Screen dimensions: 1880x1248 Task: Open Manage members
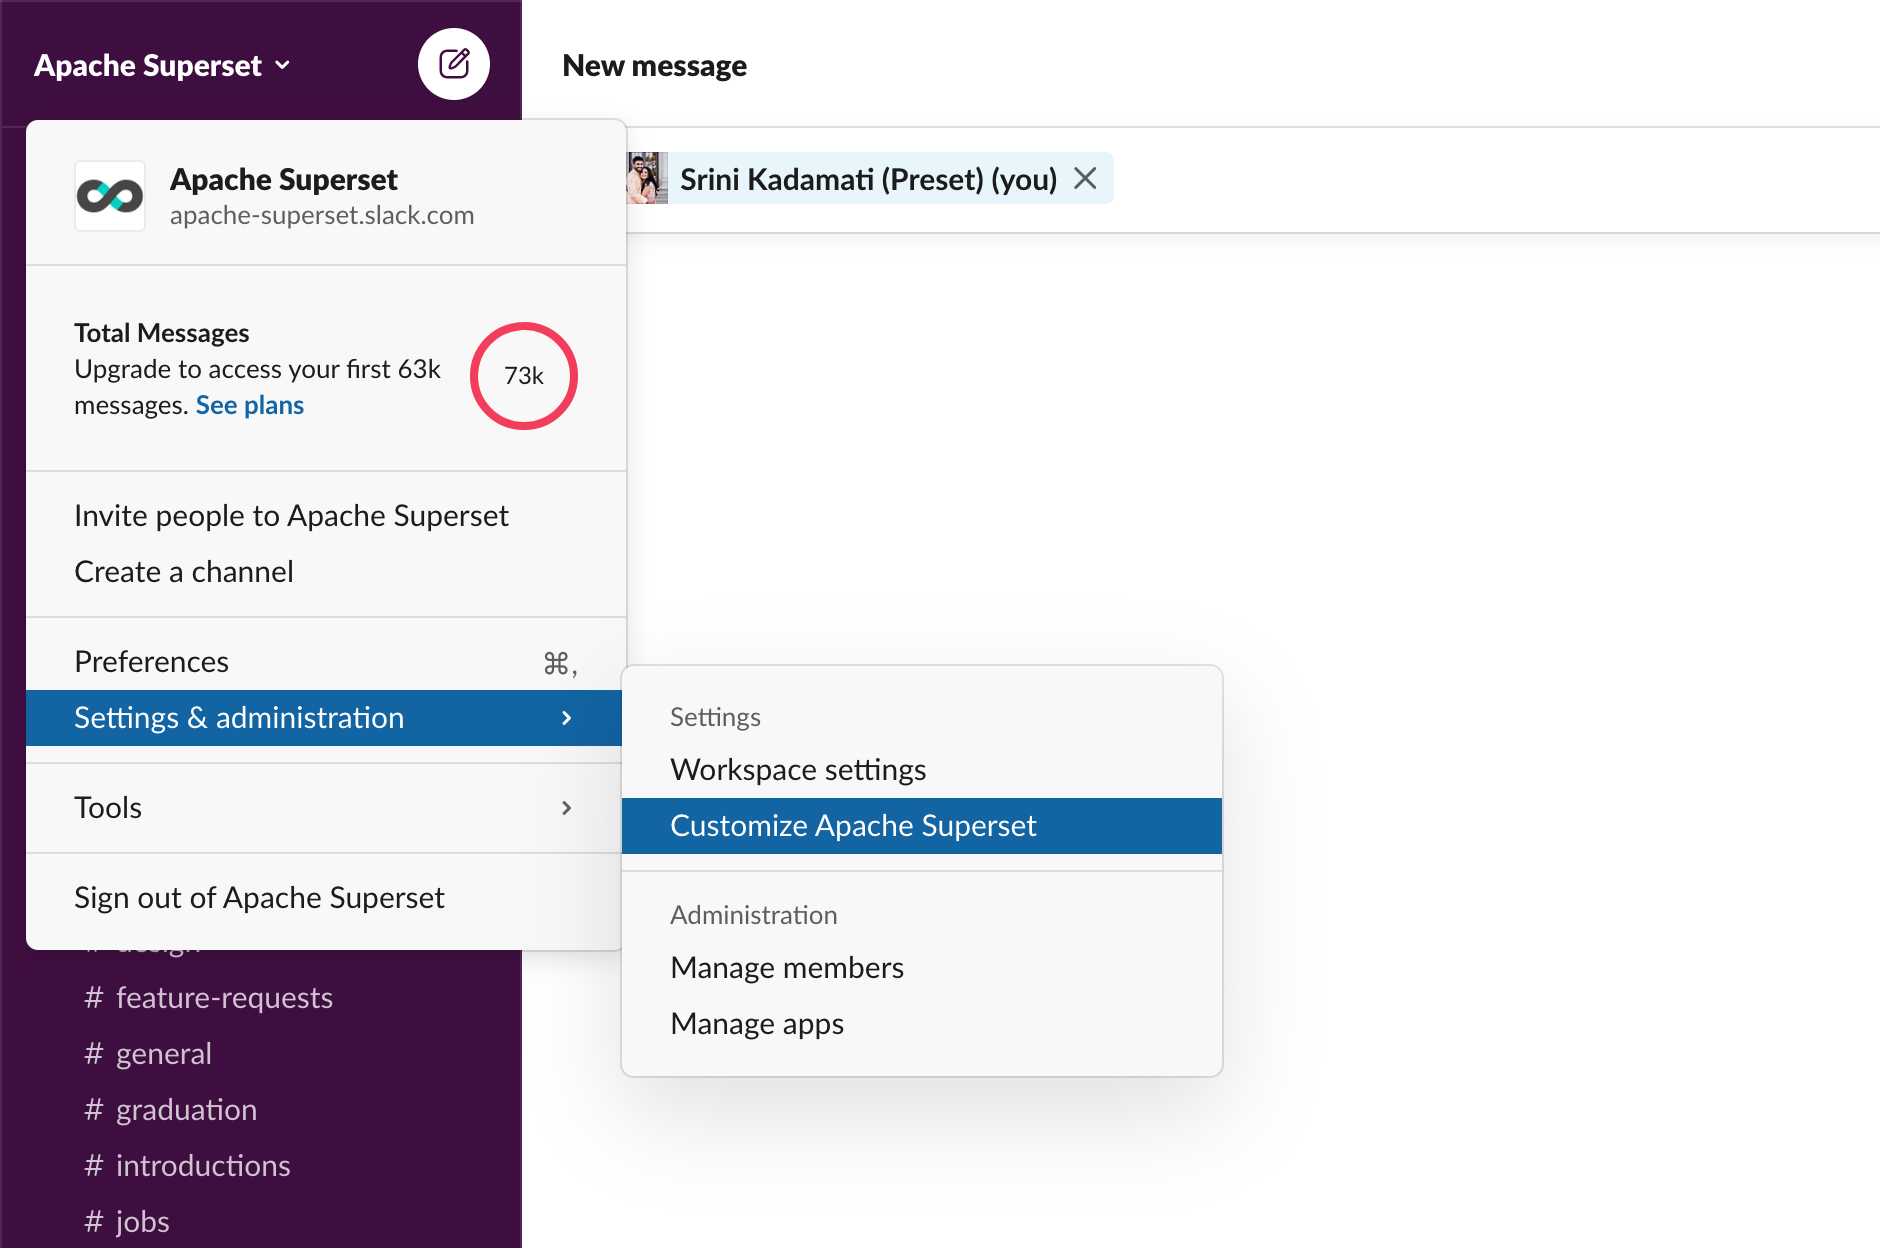[787, 968]
